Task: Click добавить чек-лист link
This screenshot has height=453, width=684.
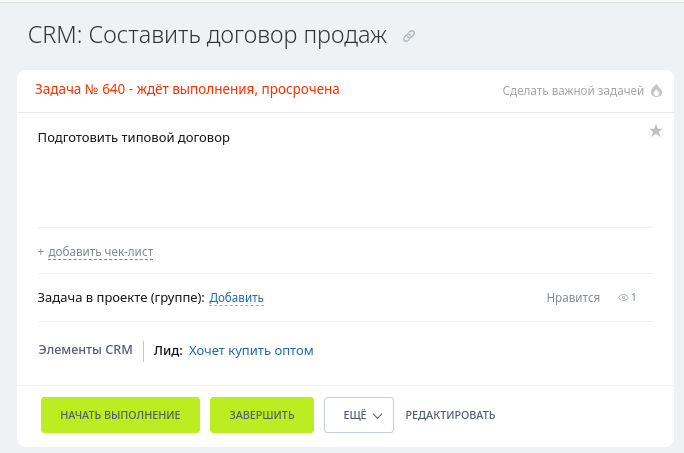Action: (100, 252)
